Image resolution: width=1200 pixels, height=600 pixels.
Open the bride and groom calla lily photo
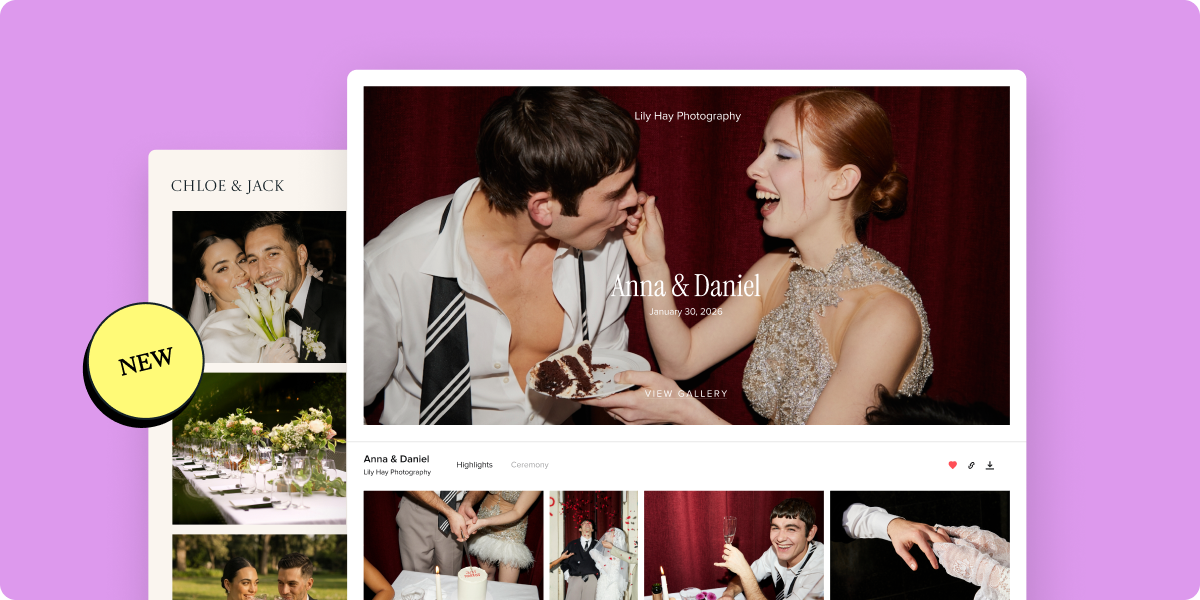(259, 287)
